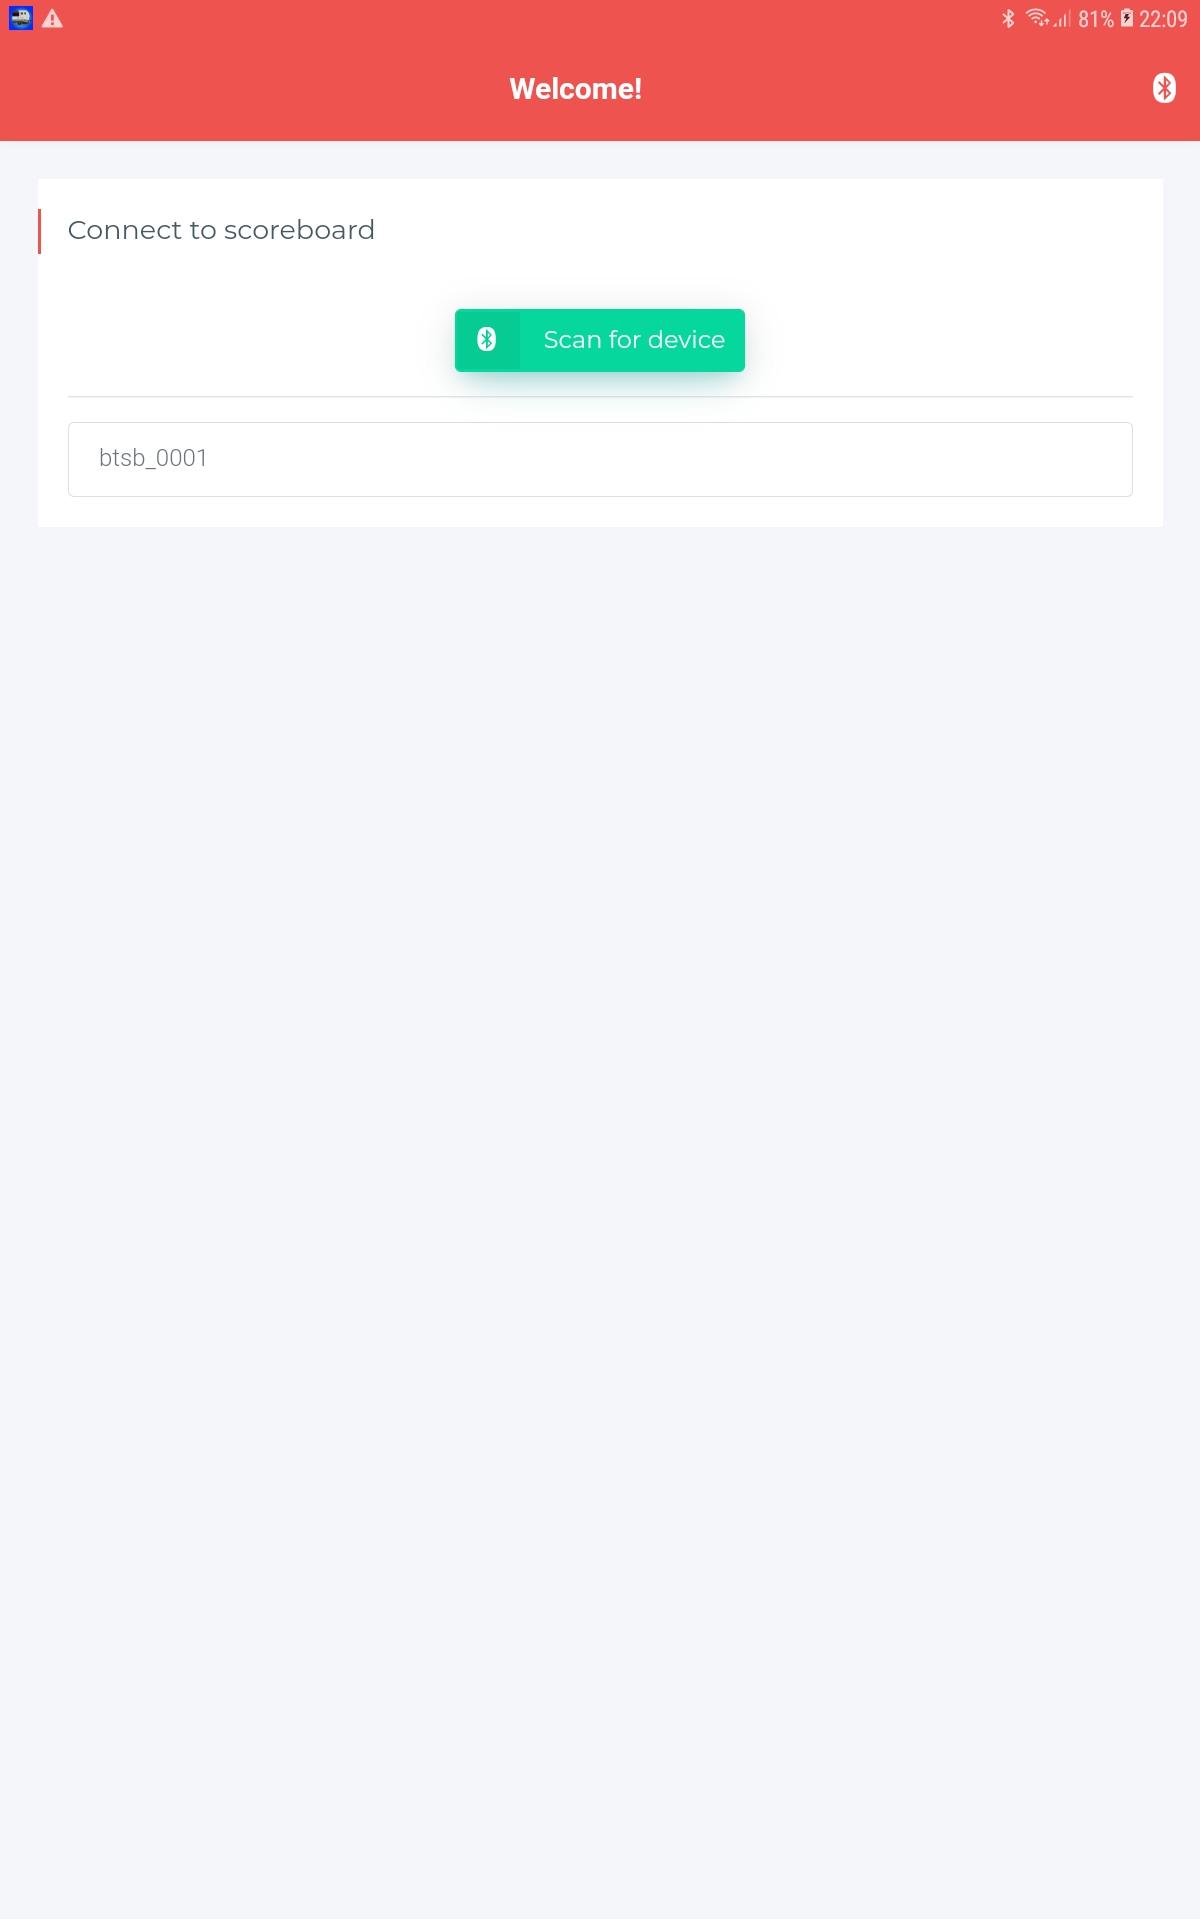Click the Scan for device button
Image resolution: width=1200 pixels, height=1920 pixels.
[x=600, y=340]
